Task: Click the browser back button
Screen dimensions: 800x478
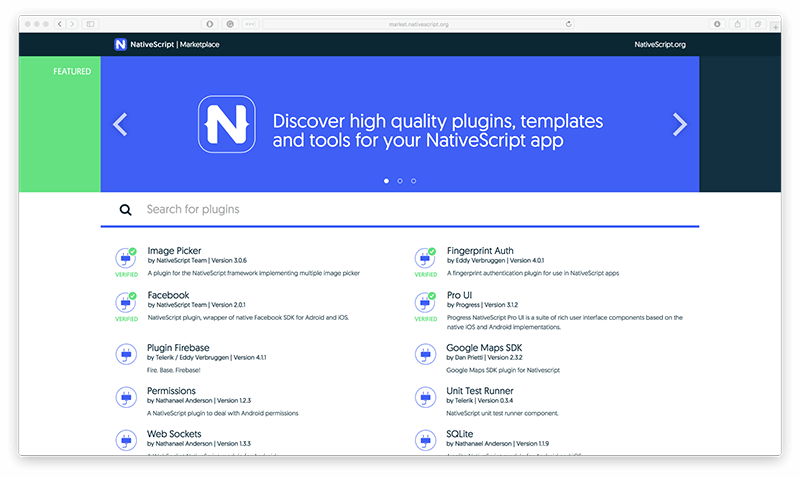Action: point(60,24)
